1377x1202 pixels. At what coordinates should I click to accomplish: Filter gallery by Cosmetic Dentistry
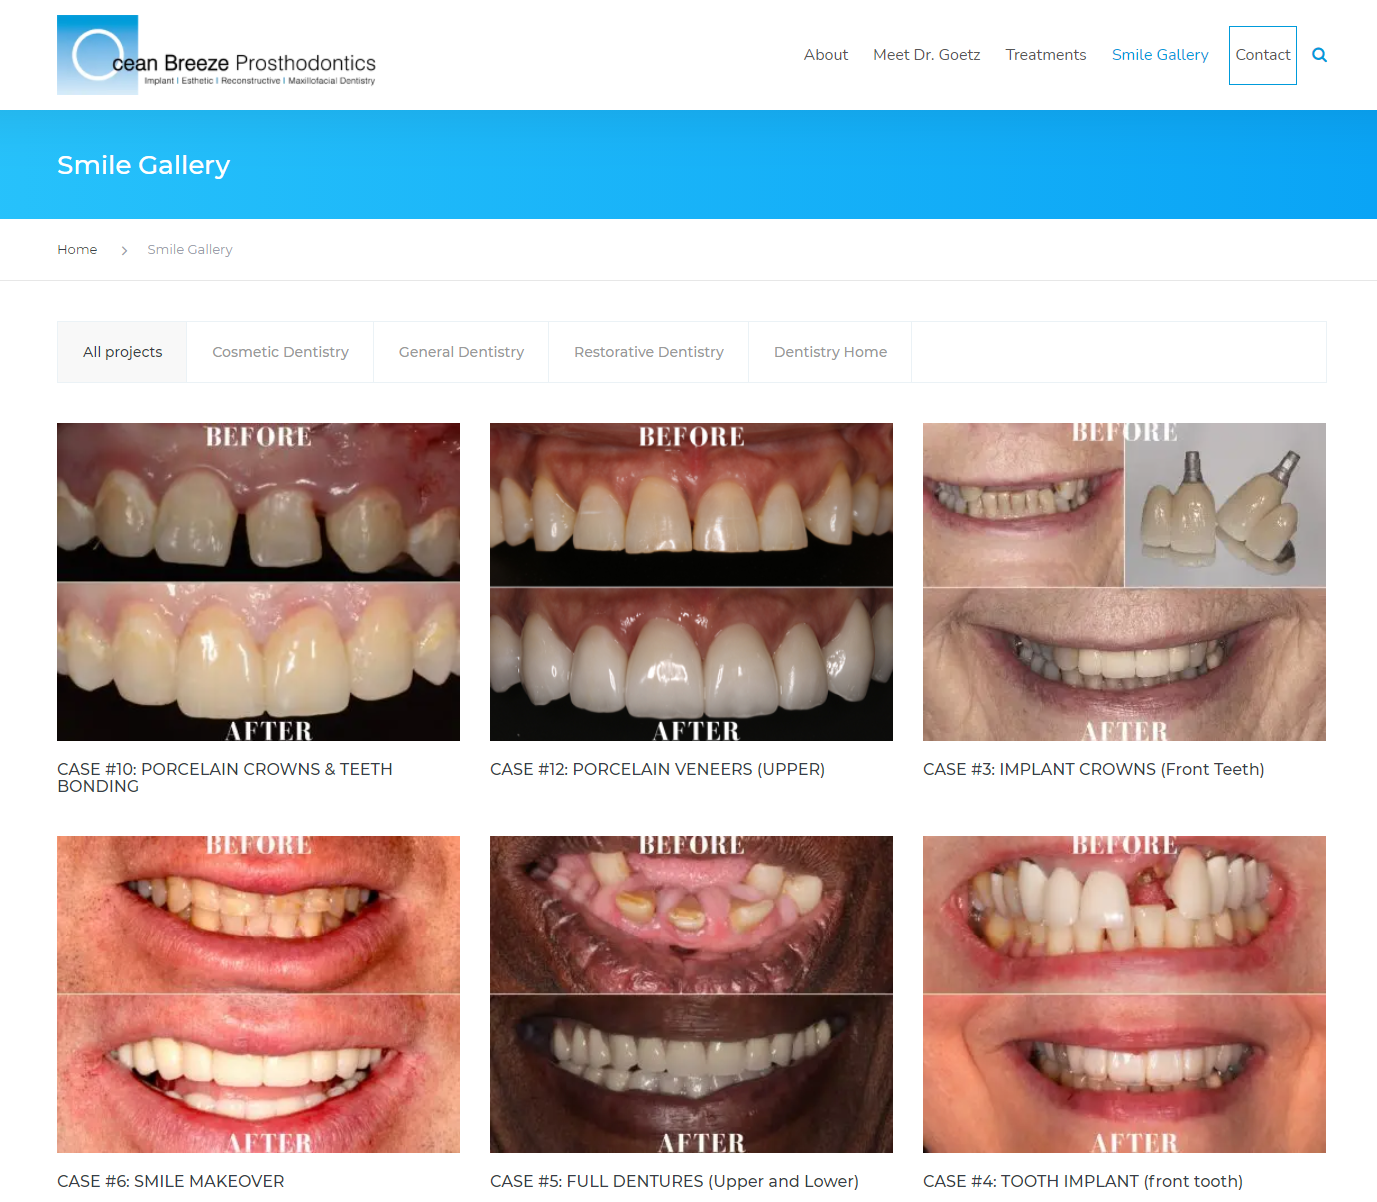tap(280, 351)
